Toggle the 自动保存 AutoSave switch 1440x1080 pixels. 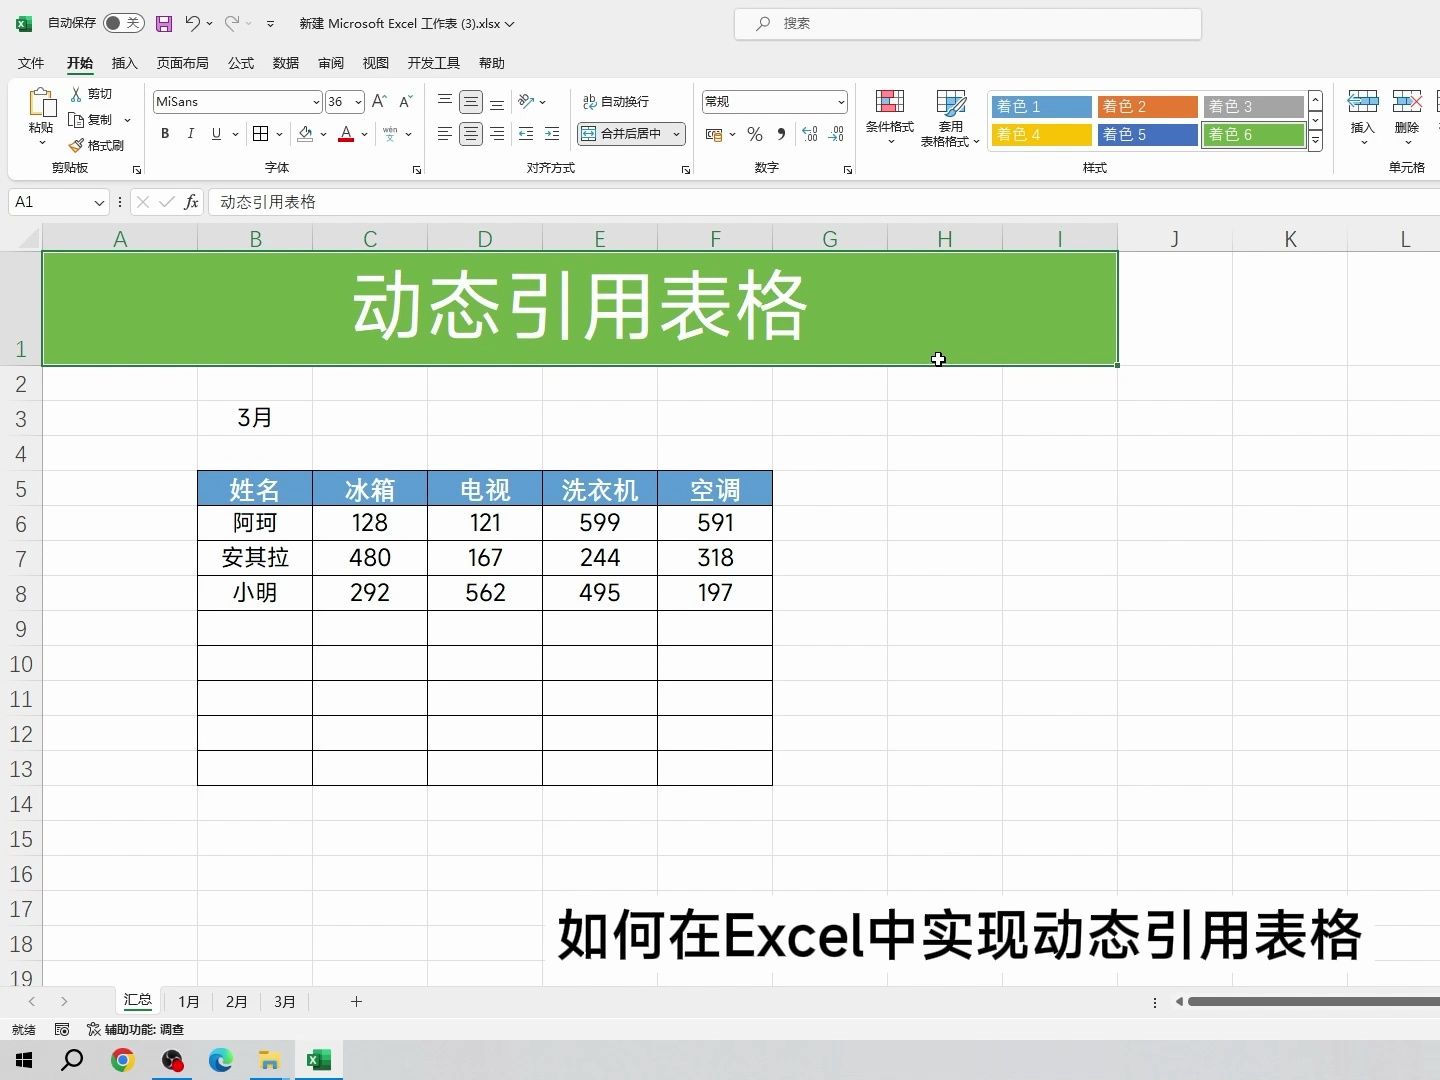click(122, 23)
